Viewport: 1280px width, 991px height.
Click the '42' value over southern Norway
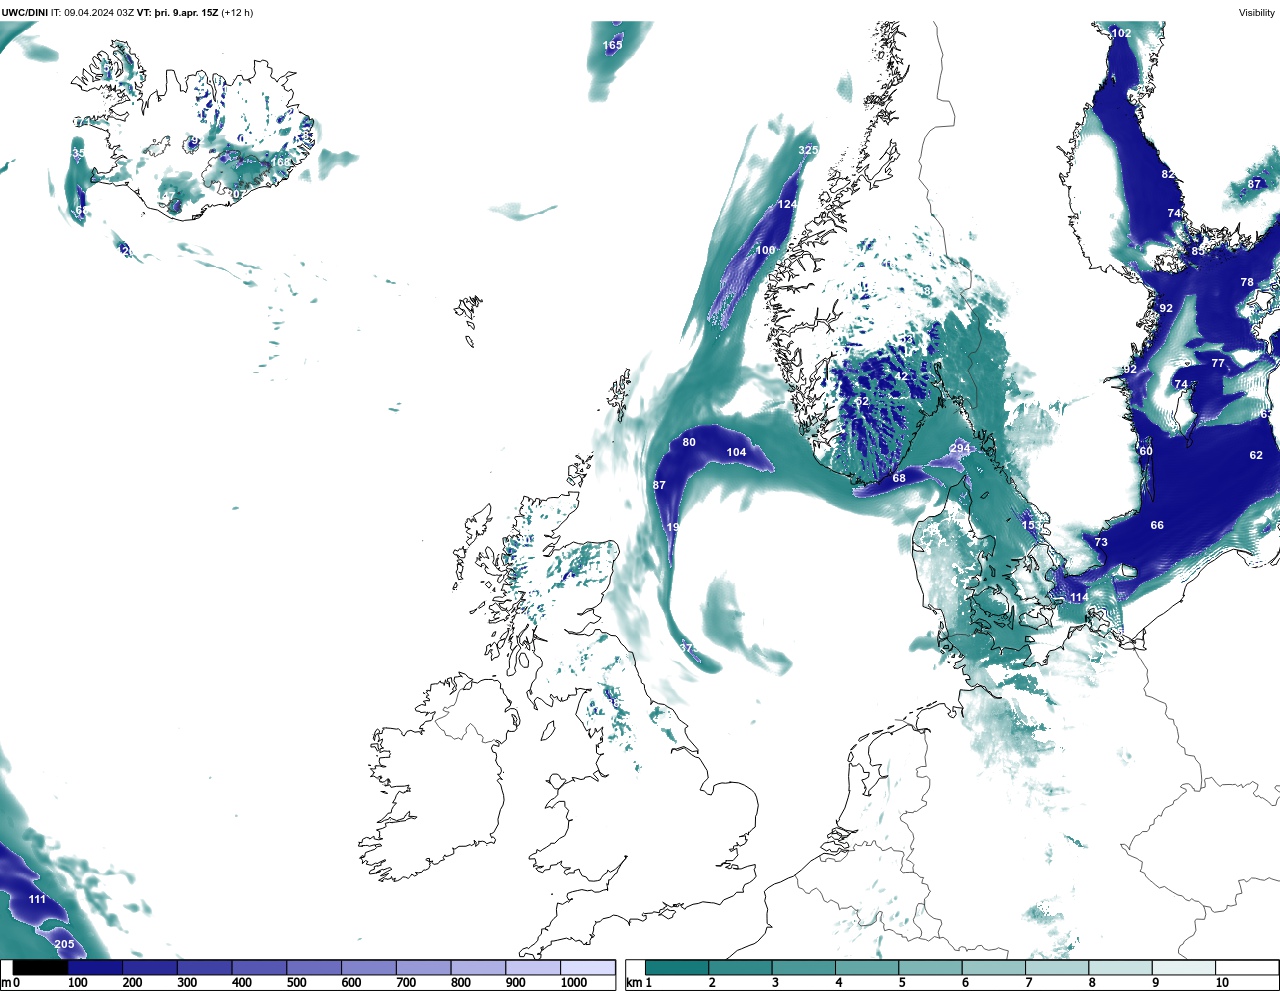[x=901, y=377]
